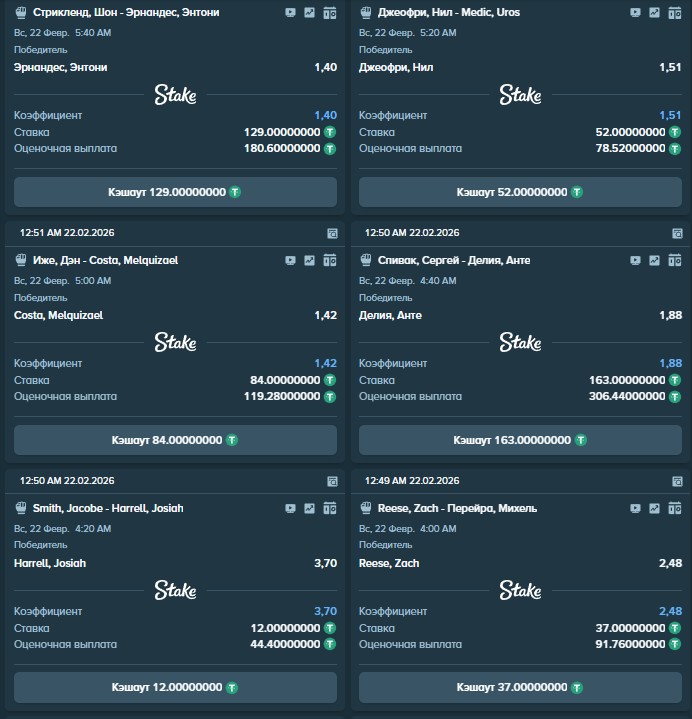692x719 pixels.
Task: Open scoreboard icon for Стрикленд - Эрнандес bet
Action: coord(330,13)
